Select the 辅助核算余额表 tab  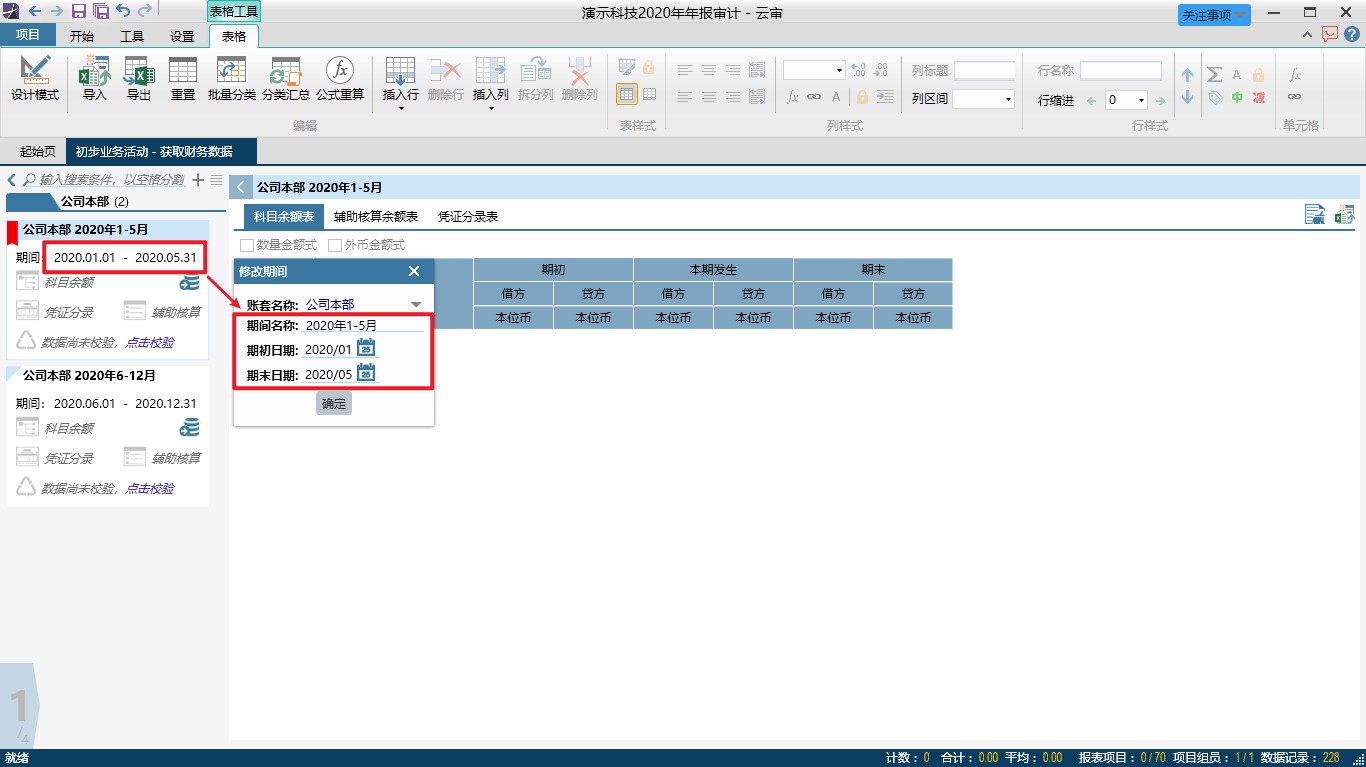click(376, 216)
